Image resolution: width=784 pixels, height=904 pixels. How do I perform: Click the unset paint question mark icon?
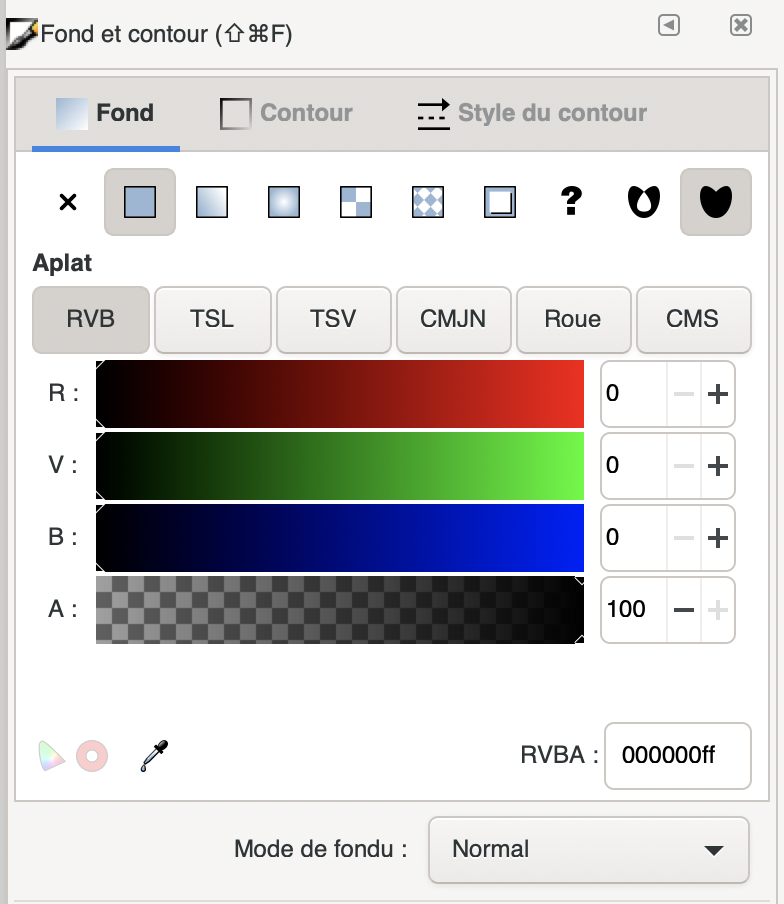click(x=571, y=202)
